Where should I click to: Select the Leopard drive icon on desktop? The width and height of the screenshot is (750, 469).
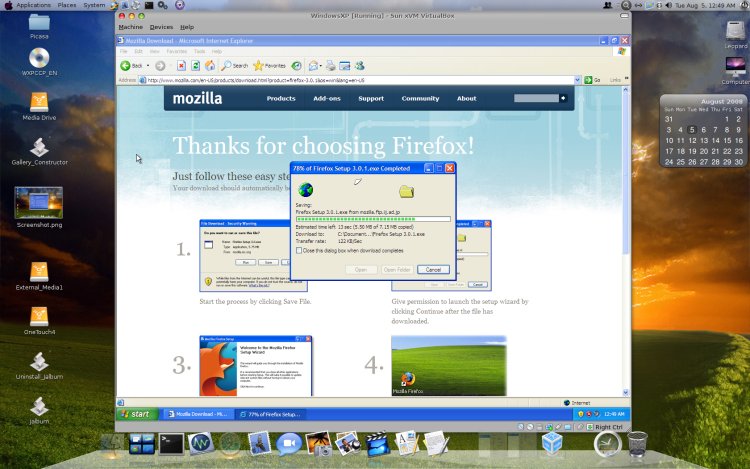[x=735, y=35]
